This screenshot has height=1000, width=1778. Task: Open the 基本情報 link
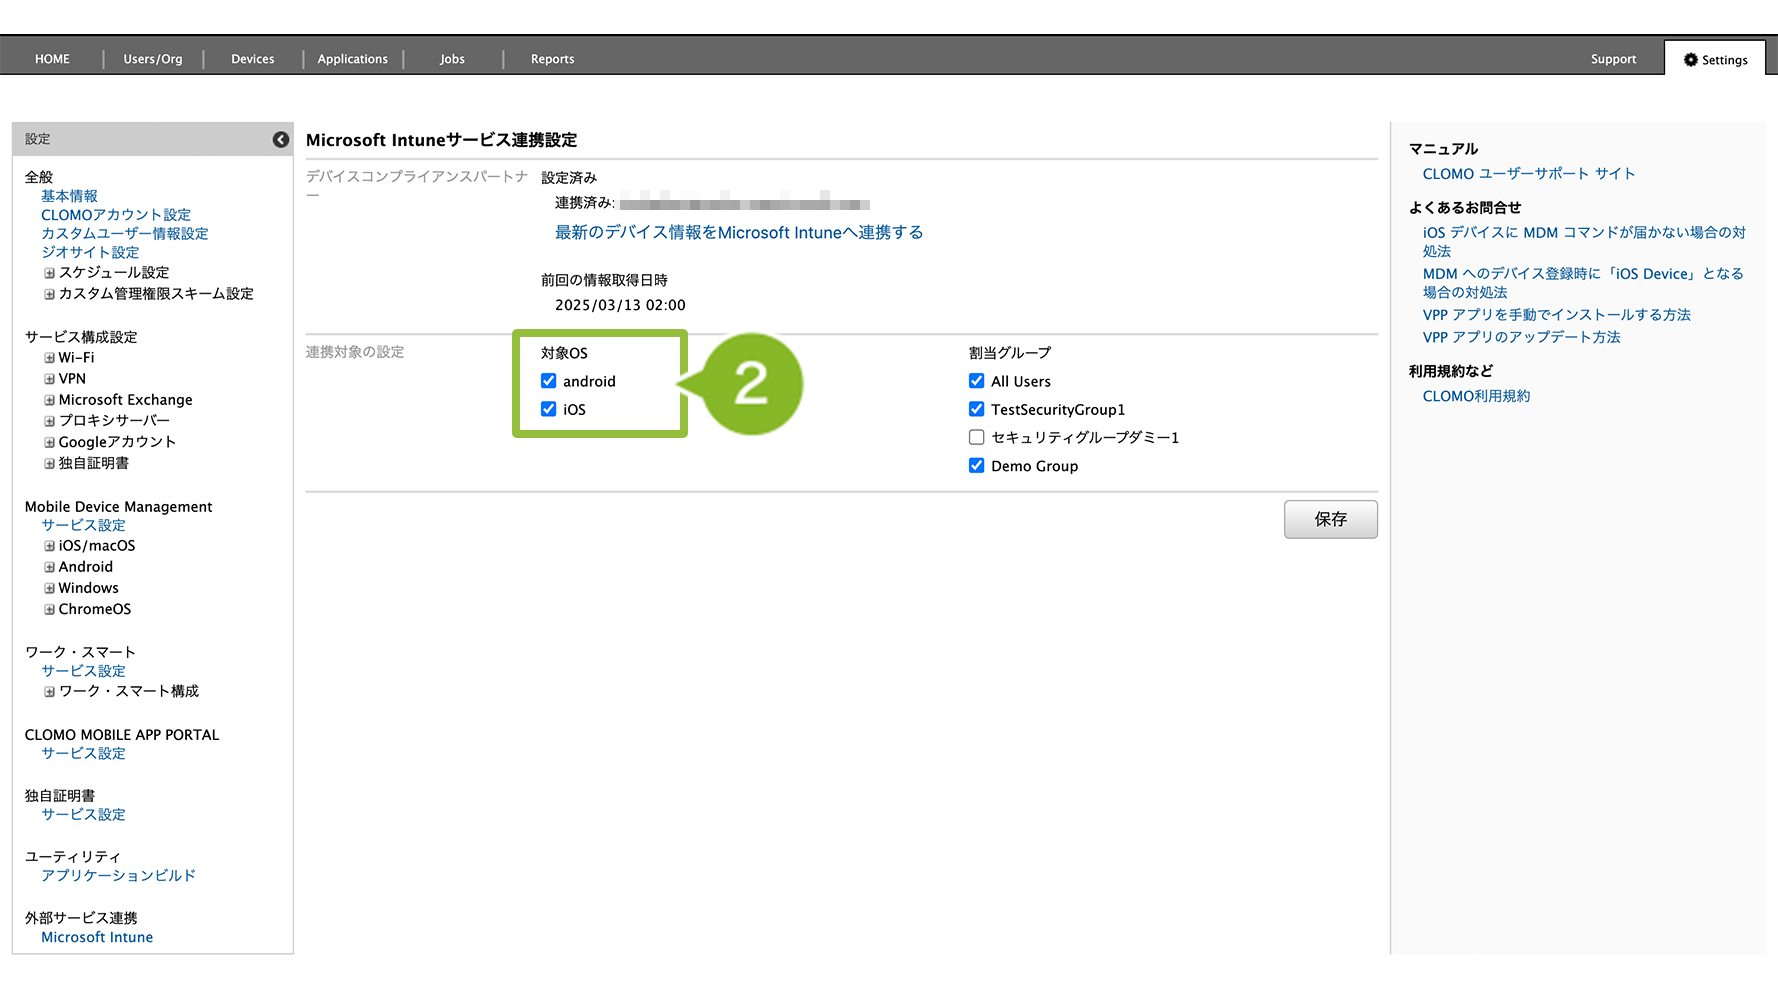[69, 196]
